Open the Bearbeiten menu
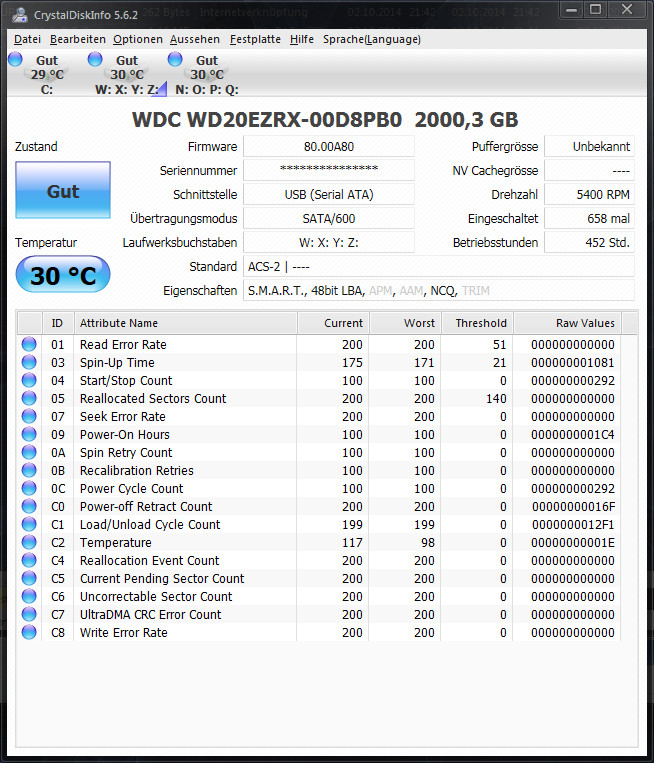654x763 pixels. point(78,39)
